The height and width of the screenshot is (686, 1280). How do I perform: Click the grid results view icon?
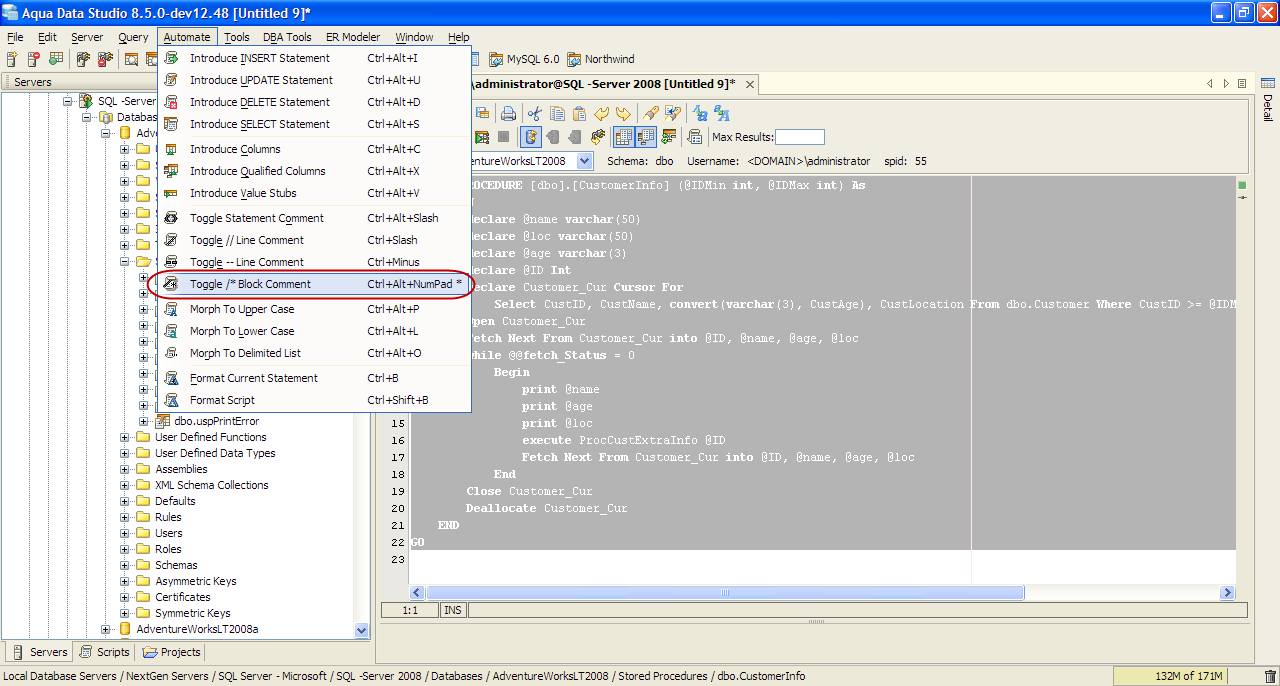click(623, 137)
